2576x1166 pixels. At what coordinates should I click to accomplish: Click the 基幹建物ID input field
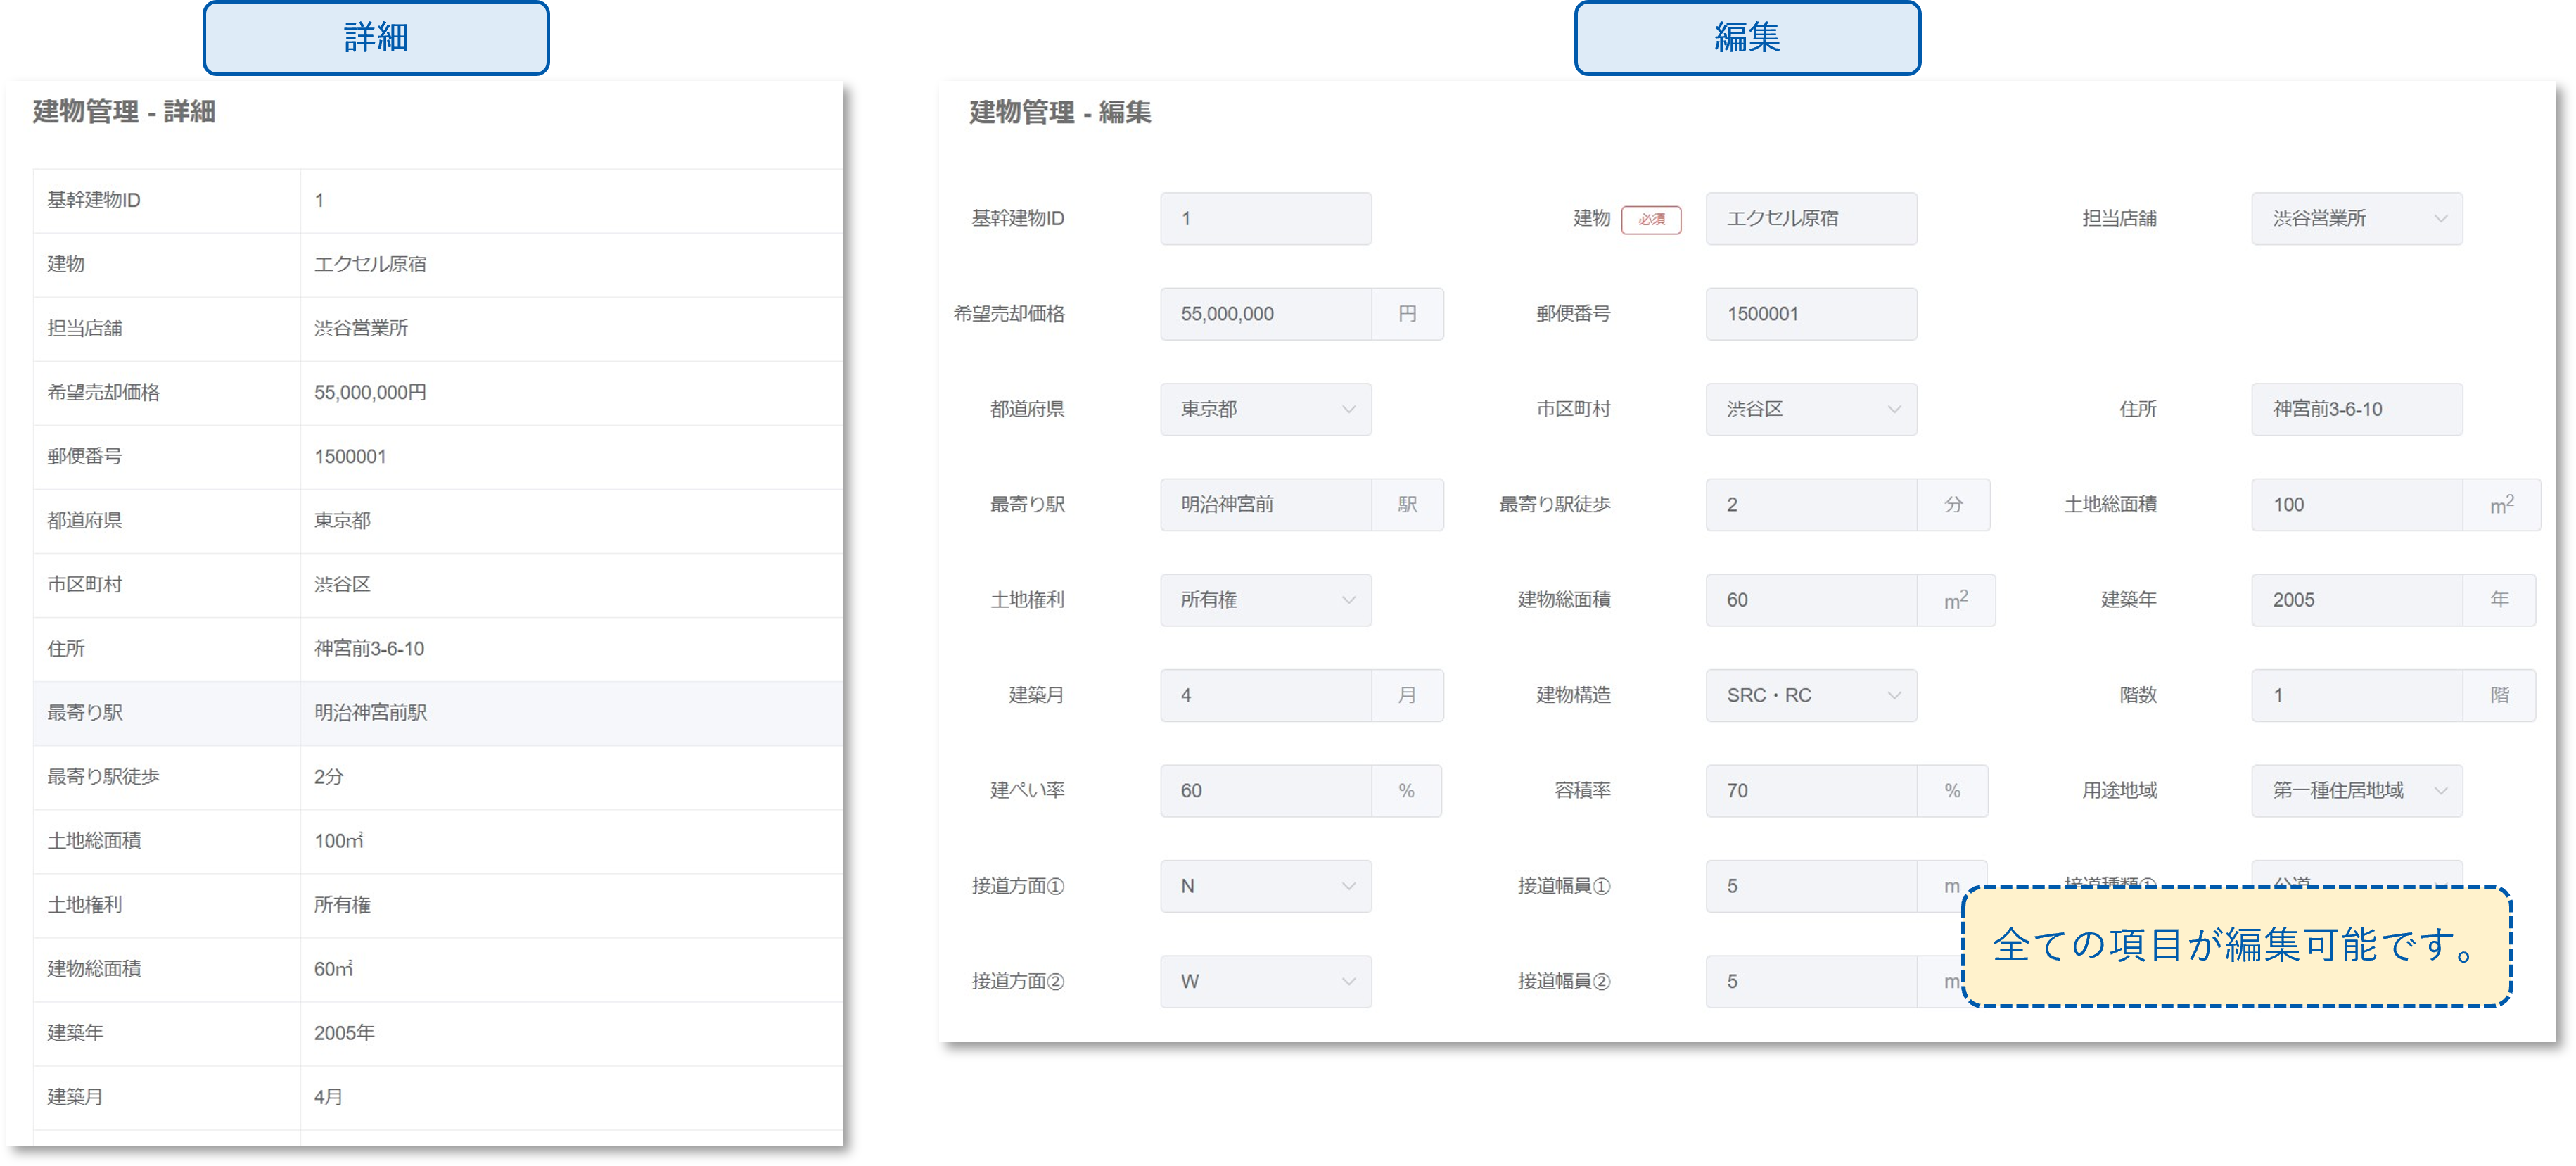1265,218
